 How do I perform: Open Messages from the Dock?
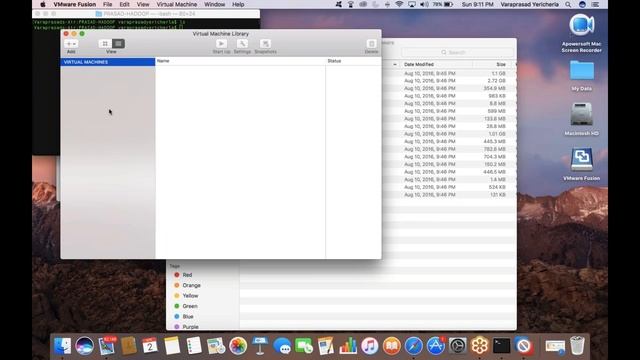click(282, 346)
